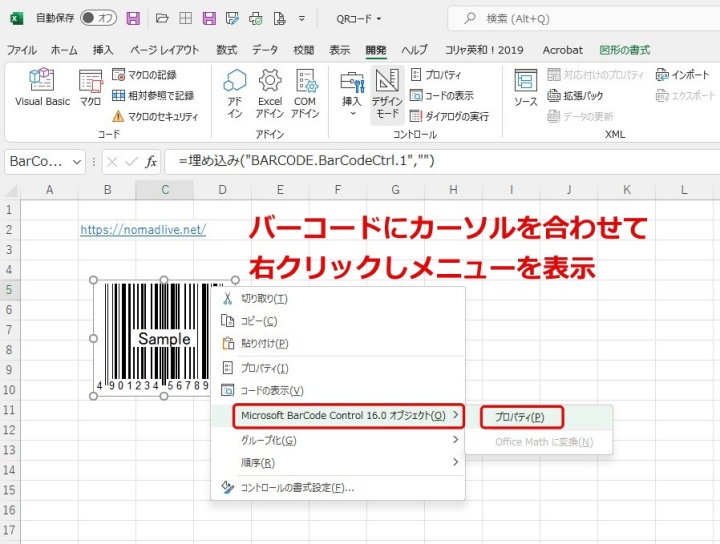720x544 pixels.
Task: Open the https://nomadlive.net/ link
Action: point(143,230)
